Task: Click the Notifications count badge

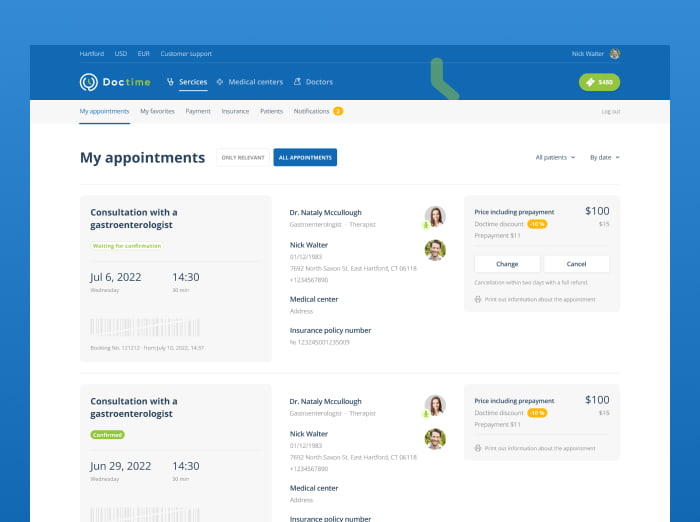Action: [338, 111]
